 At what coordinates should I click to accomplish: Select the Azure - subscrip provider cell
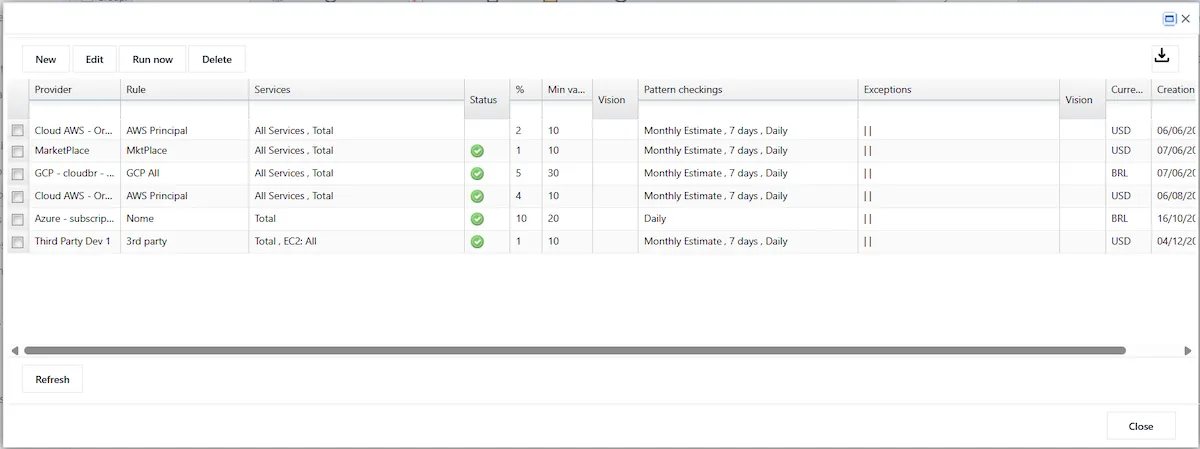(74, 219)
